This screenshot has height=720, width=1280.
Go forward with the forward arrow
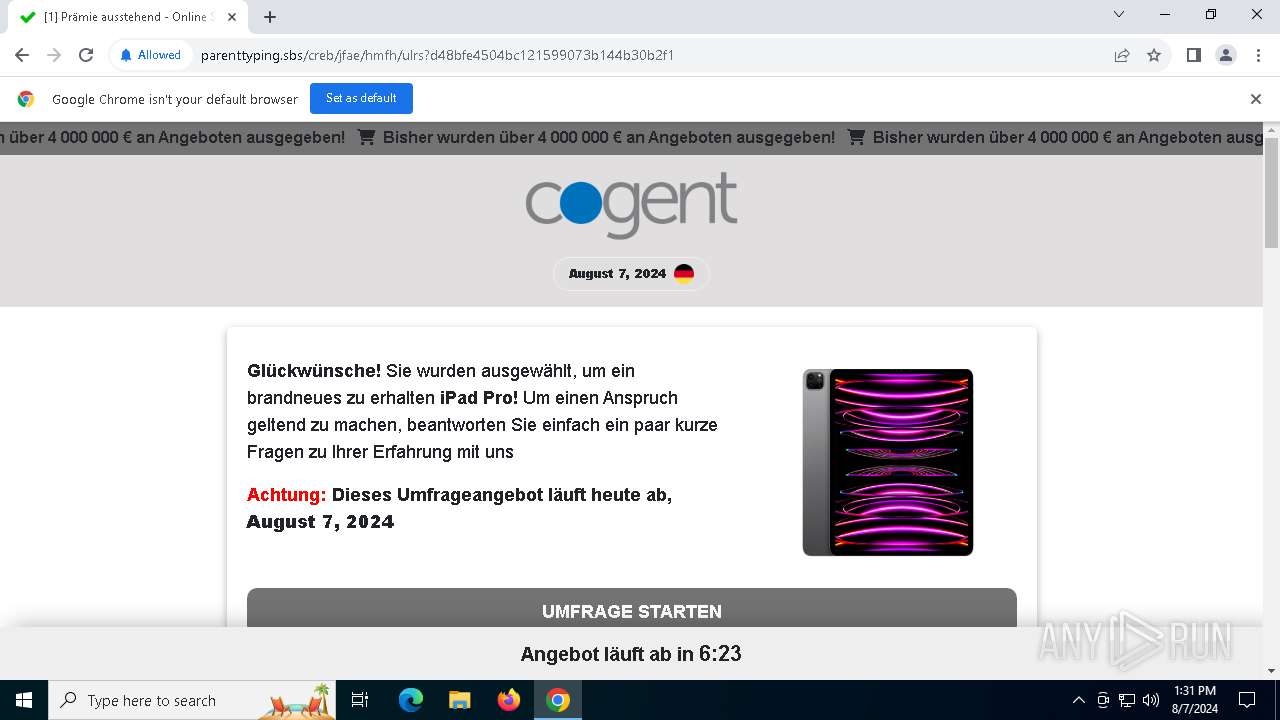(54, 55)
